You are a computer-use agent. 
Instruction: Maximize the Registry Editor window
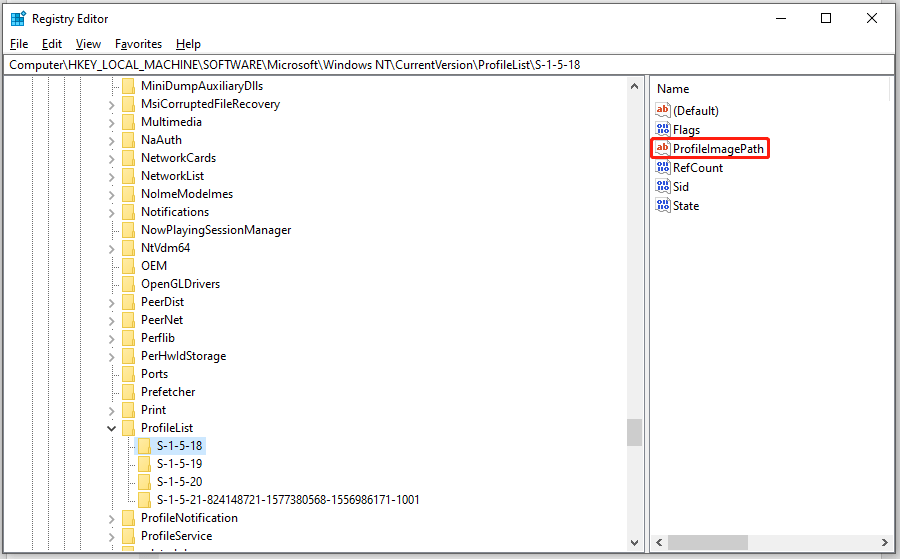826,18
